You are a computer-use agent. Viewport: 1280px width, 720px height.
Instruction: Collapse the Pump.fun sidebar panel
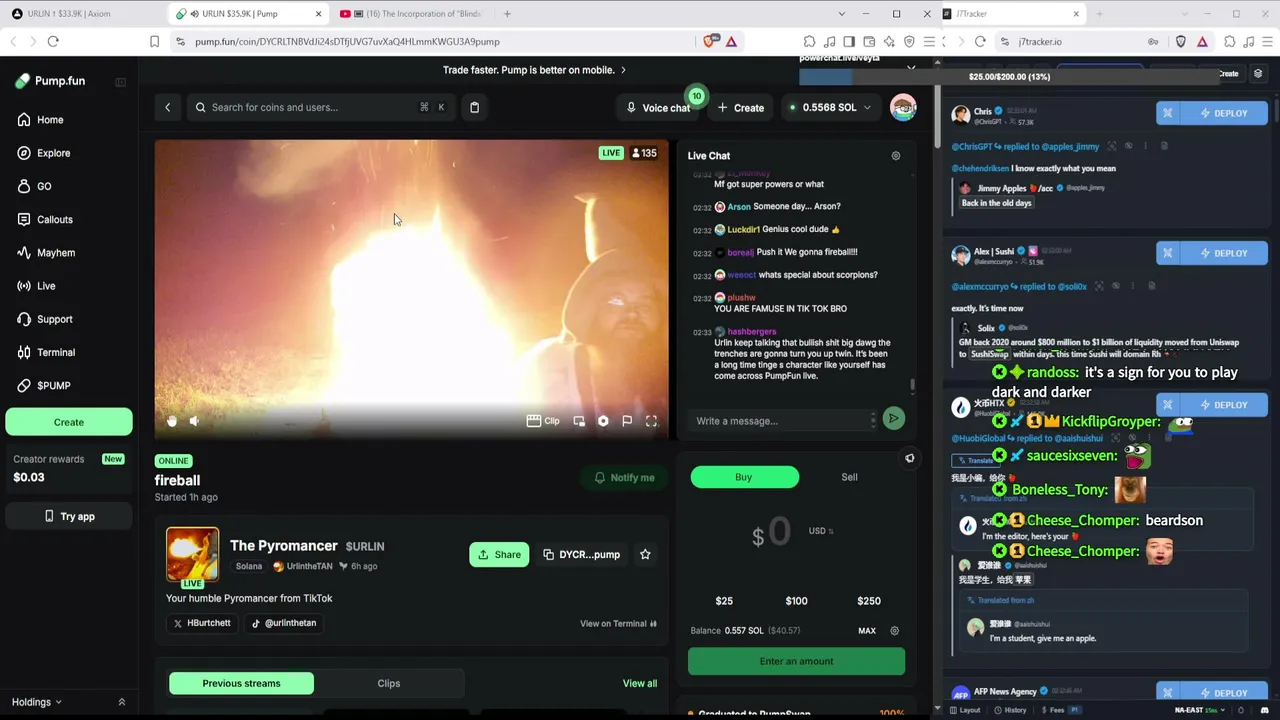click(120, 82)
